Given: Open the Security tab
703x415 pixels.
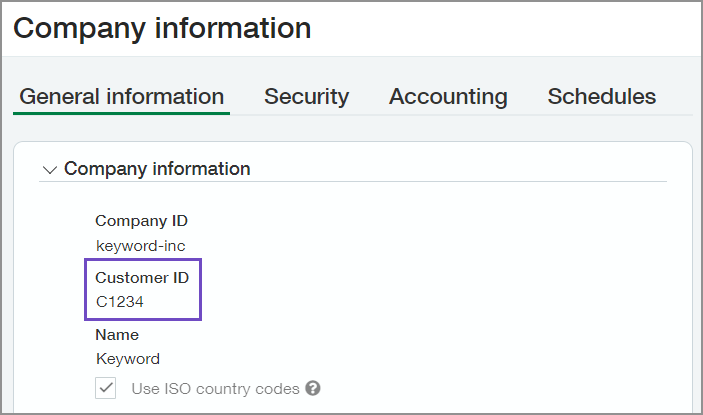Looking at the screenshot, I should click(x=306, y=97).
